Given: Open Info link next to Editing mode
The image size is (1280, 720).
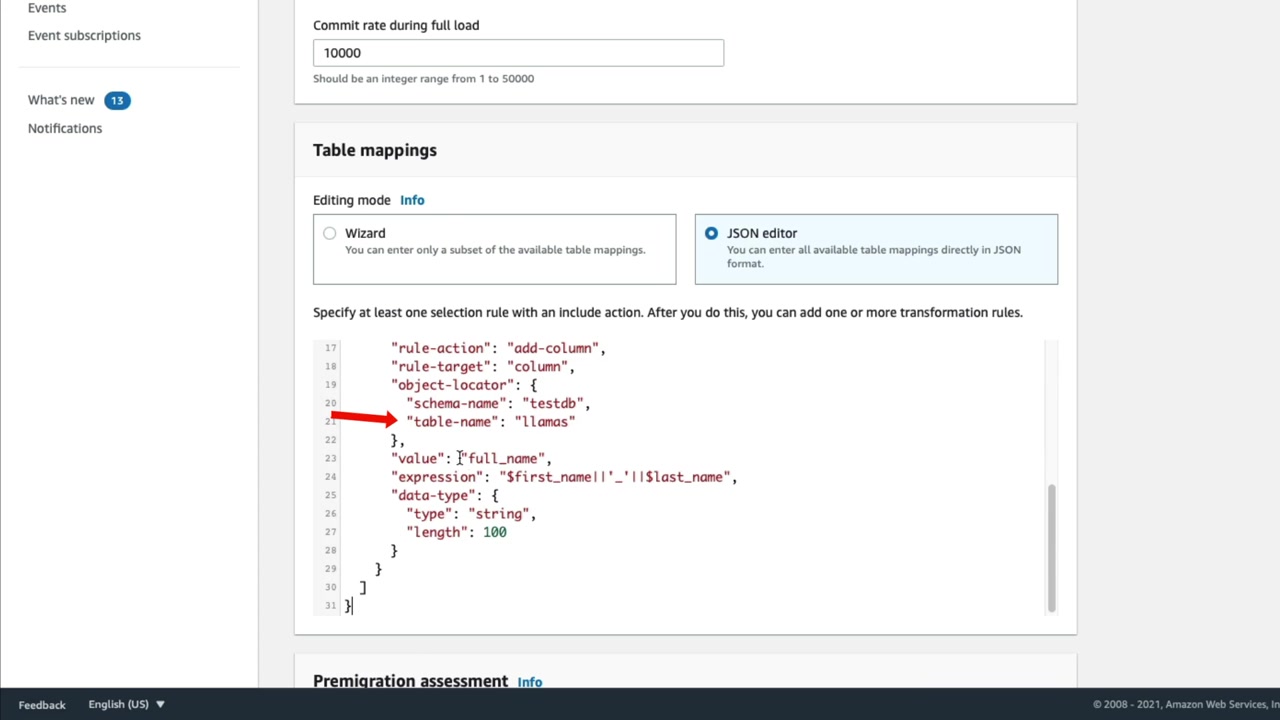Looking at the screenshot, I should tap(412, 200).
